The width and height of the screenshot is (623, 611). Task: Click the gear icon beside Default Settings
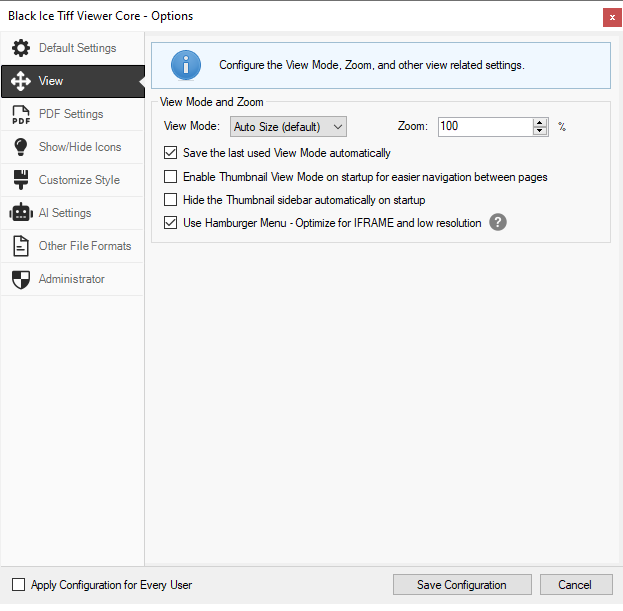[21, 48]
